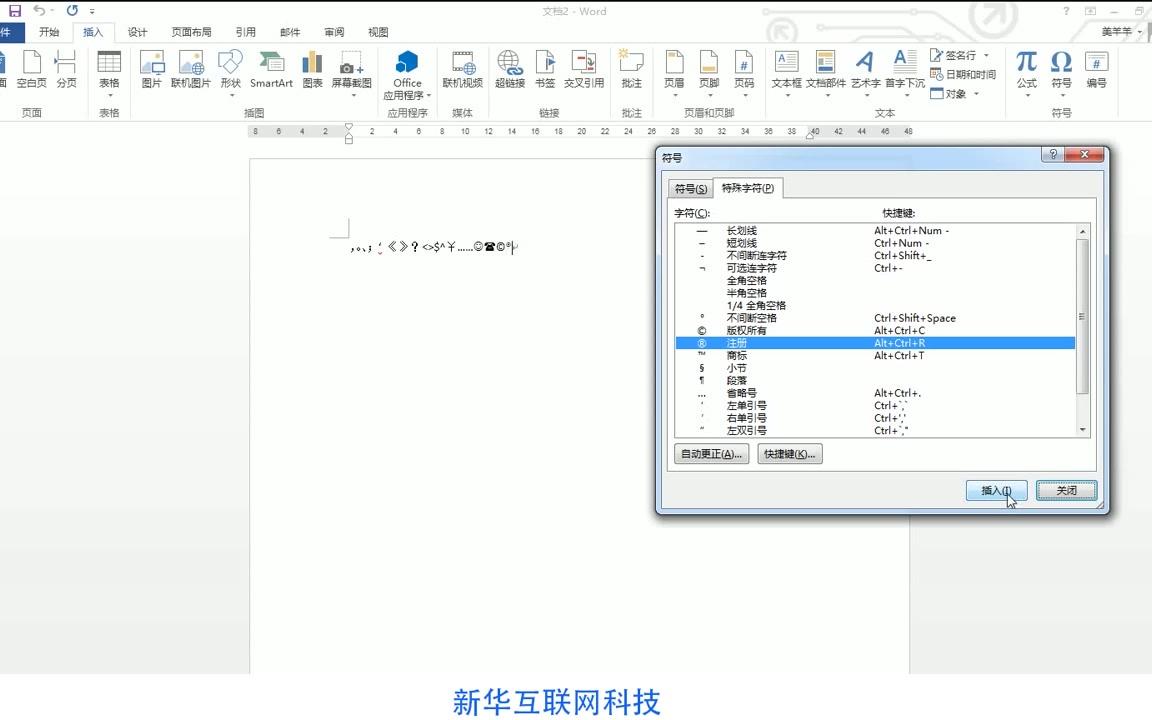This screenshot has width=1152, height=720.
Task: Insert a chart with 图表
Action: click(311, 70)
